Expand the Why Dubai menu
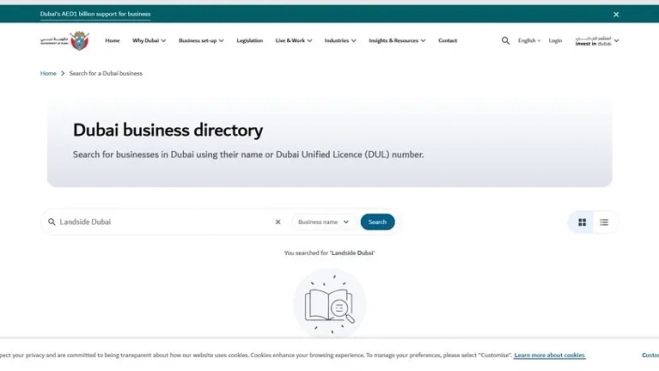Screen dimensions: 659x371 [x=149, y=41]
